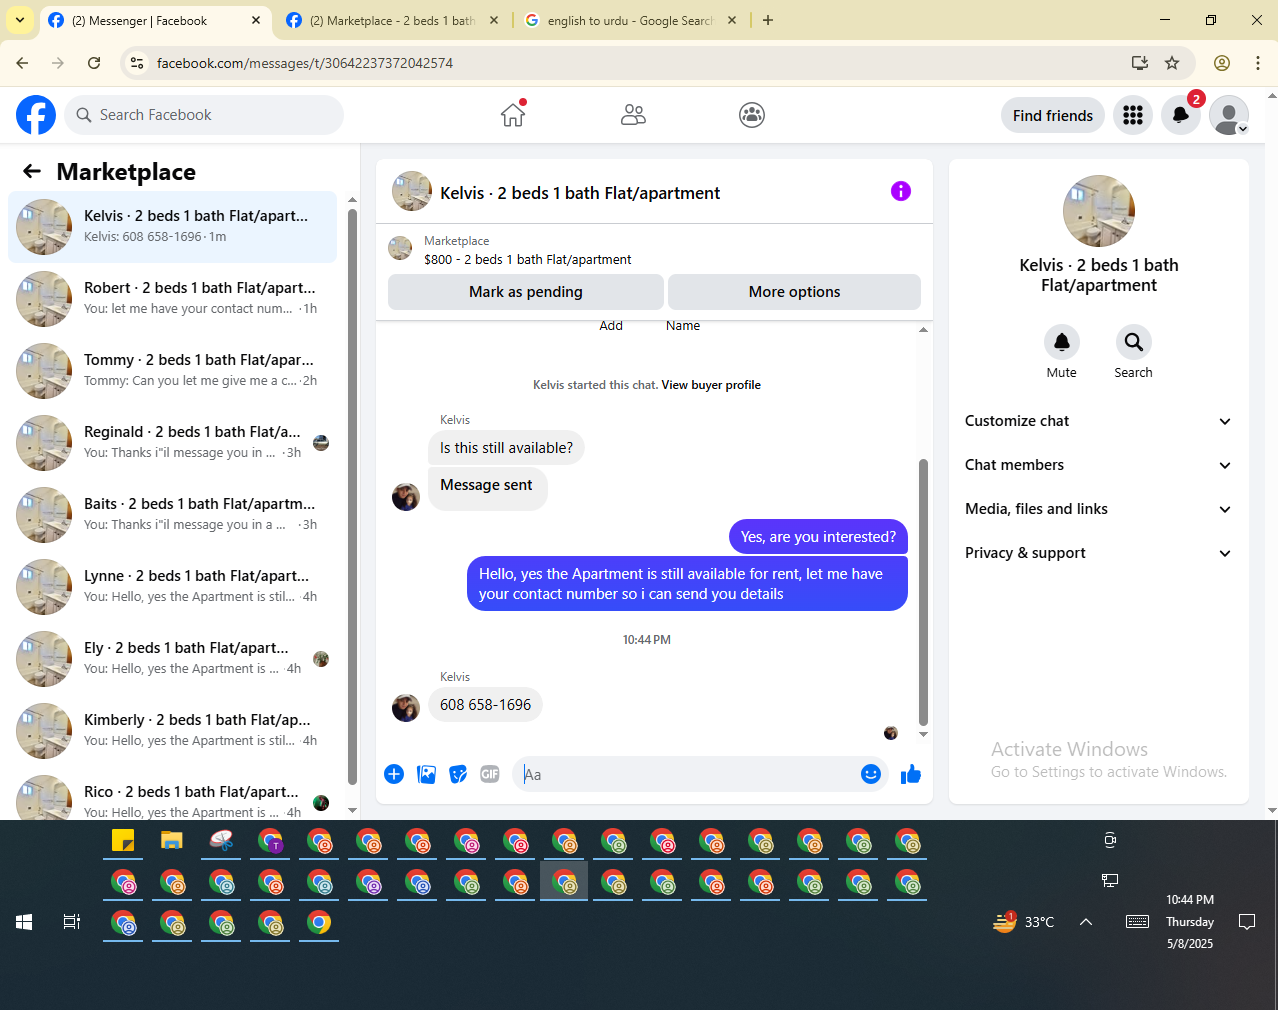1278x1010 pixels.
Task: Click the Find friends button
Action: [1053, 116]
